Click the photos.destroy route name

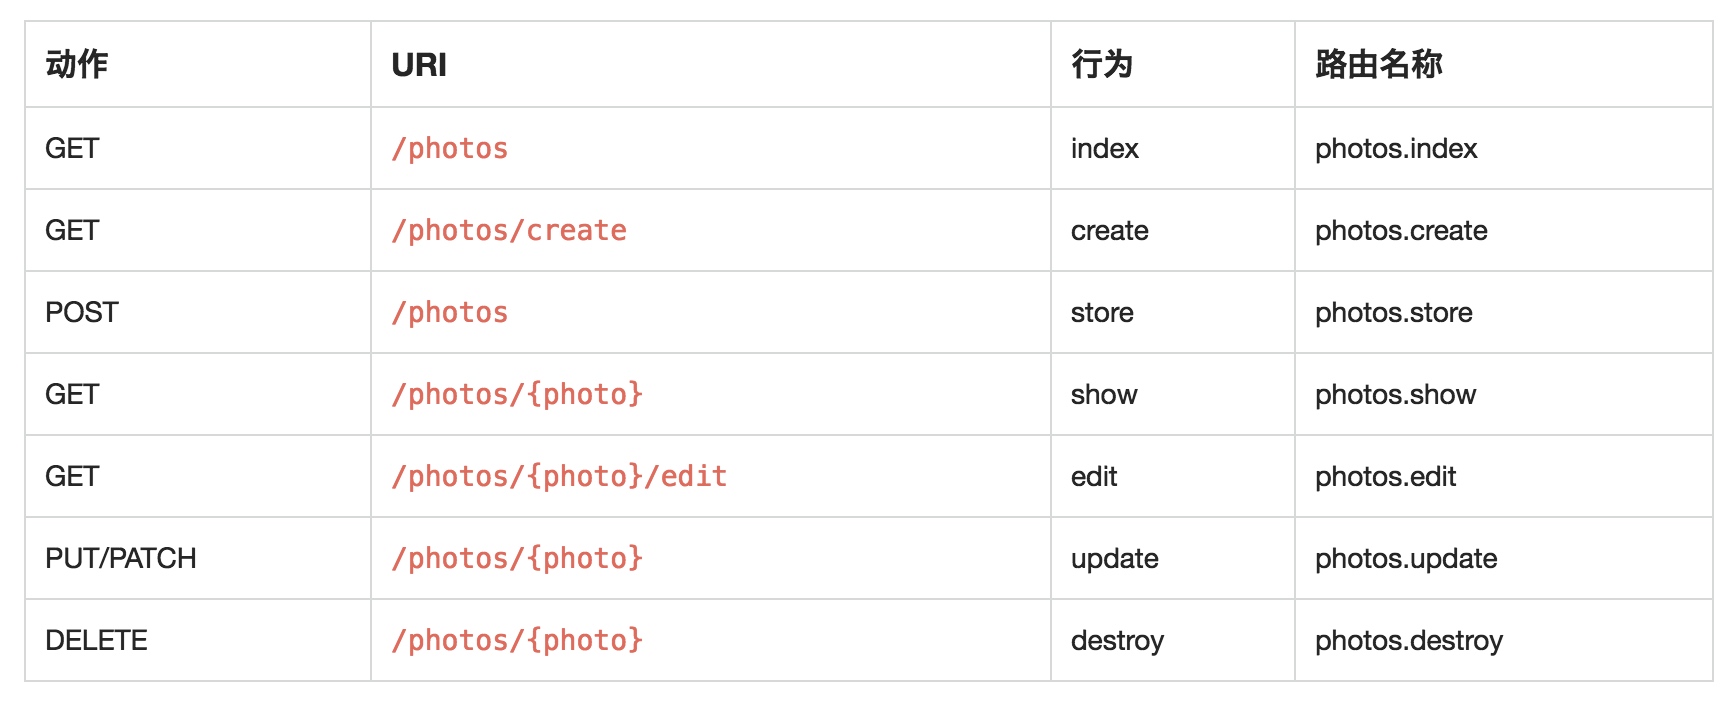tap(1409, 641)
